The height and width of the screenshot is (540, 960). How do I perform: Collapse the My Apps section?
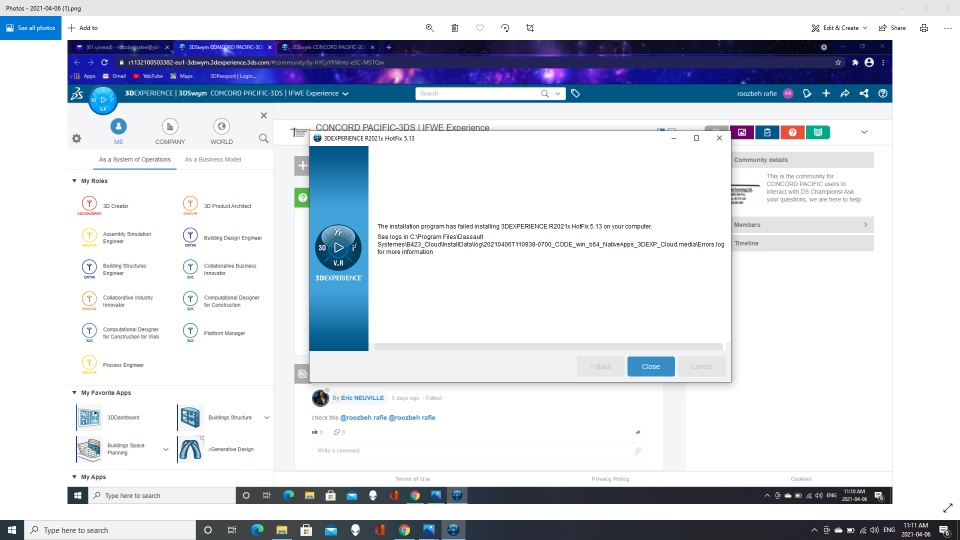[x=75, y=476]
